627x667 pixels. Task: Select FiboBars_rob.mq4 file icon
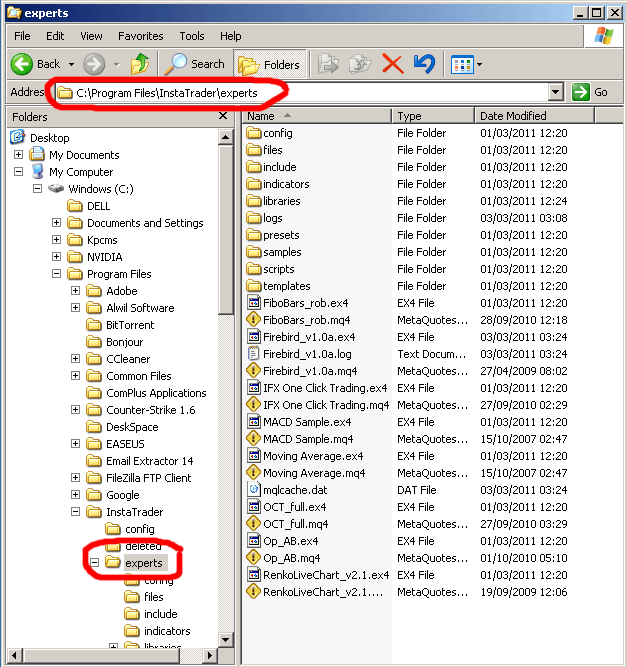pos(254,319)
